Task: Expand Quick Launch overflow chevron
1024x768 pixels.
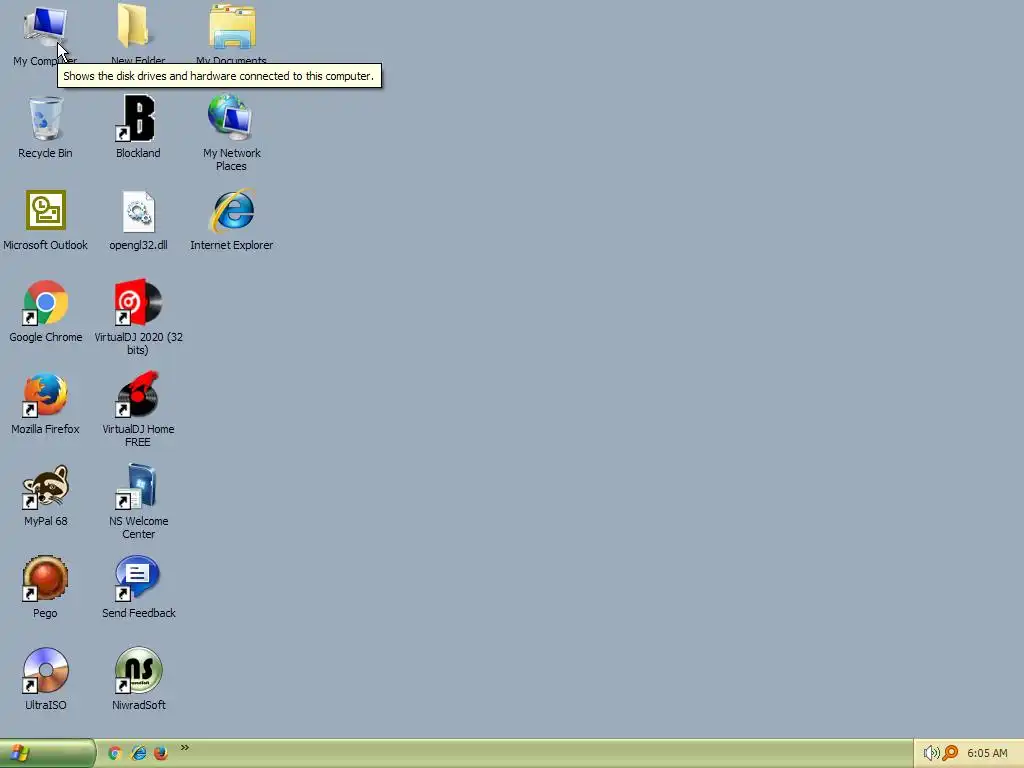Action: pyautogui.click(x=185, y=748)
